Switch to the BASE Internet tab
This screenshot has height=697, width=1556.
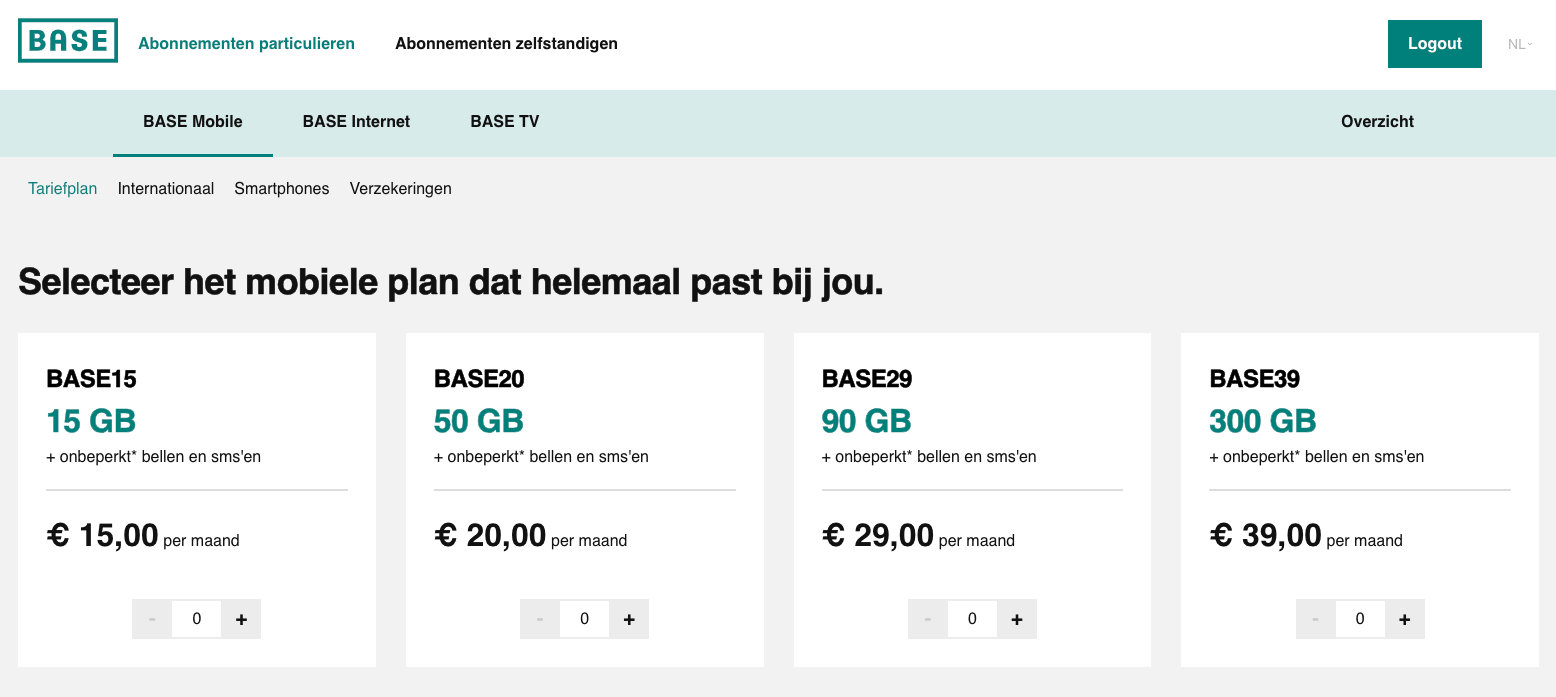(x=356, y=122)
